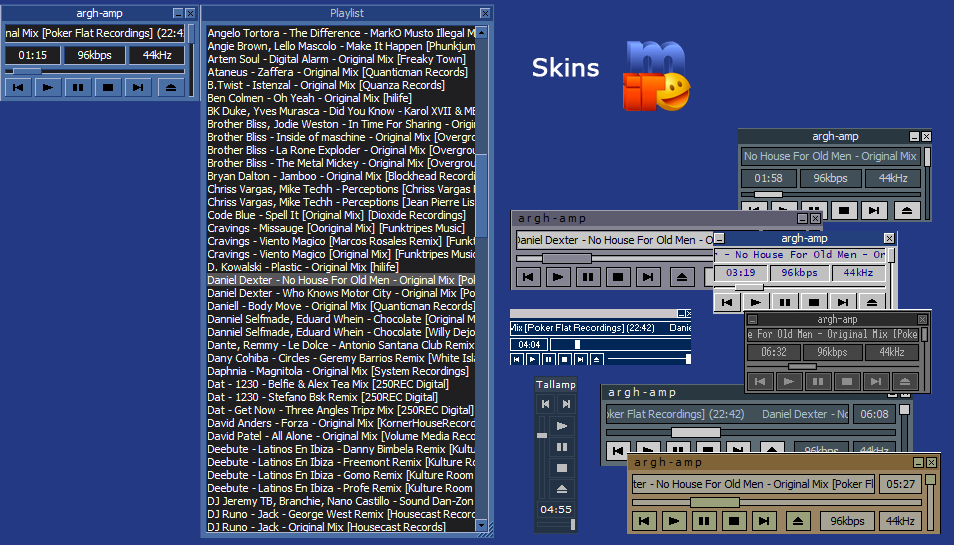Screen dimensions: 954x545
Task: Stop the tan 05:27 player
Action: 734,521
